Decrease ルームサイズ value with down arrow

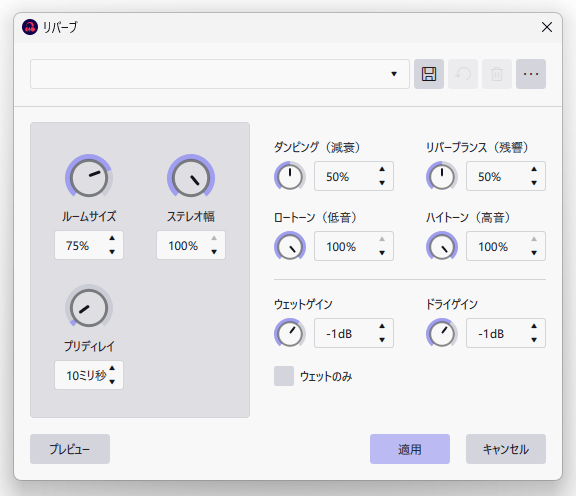pyautogui.click(x=112, y=252)
